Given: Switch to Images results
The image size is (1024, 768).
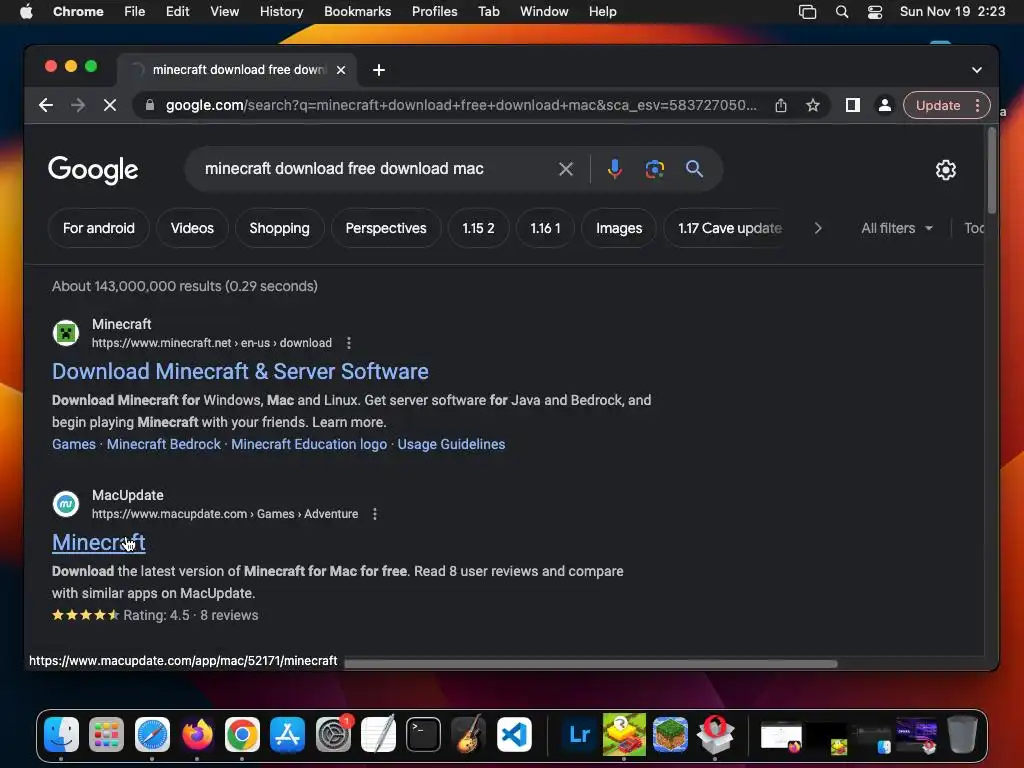Looking at the screenshot, I should click(619, 229).
